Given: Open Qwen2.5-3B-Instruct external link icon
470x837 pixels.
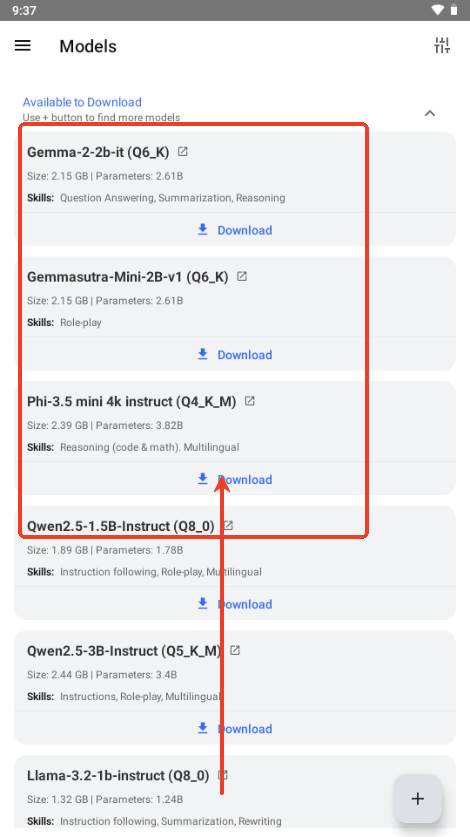Looking at the screenshot, I should (x=235, y=650).
